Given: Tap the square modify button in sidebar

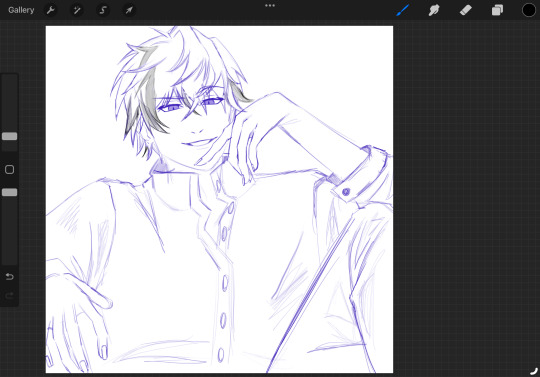Looking at the screenshot, I should point(10,169).
